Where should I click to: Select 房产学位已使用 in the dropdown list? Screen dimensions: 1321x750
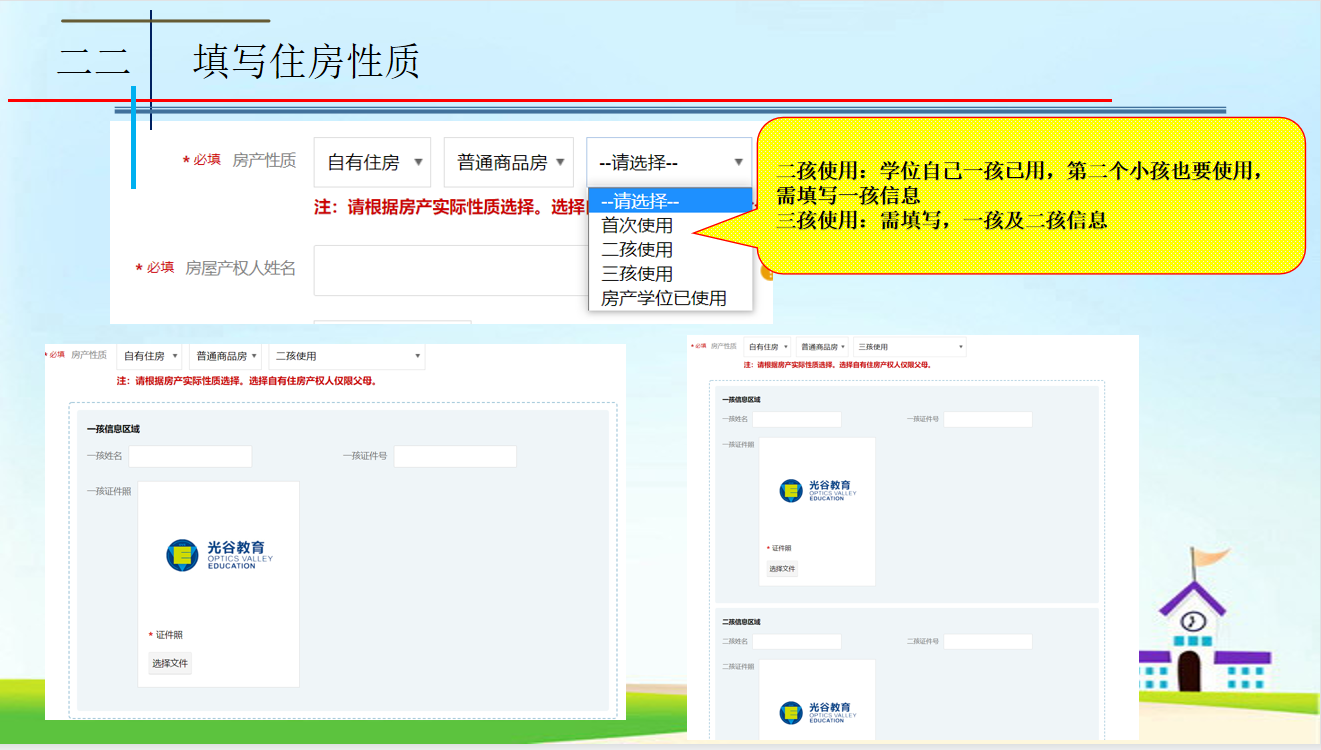click(x=663, y=298)
